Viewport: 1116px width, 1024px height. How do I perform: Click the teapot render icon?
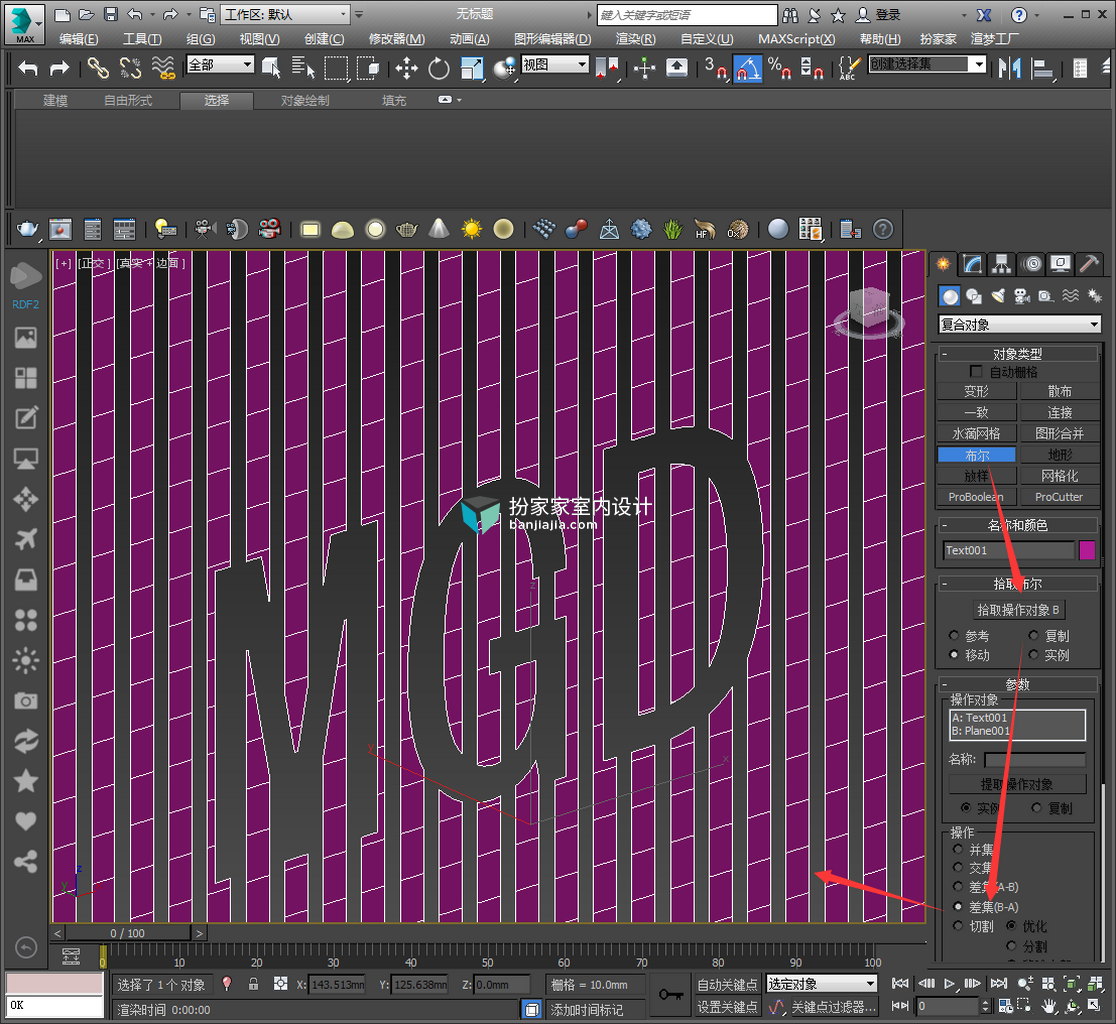click(x=27, y=229)
